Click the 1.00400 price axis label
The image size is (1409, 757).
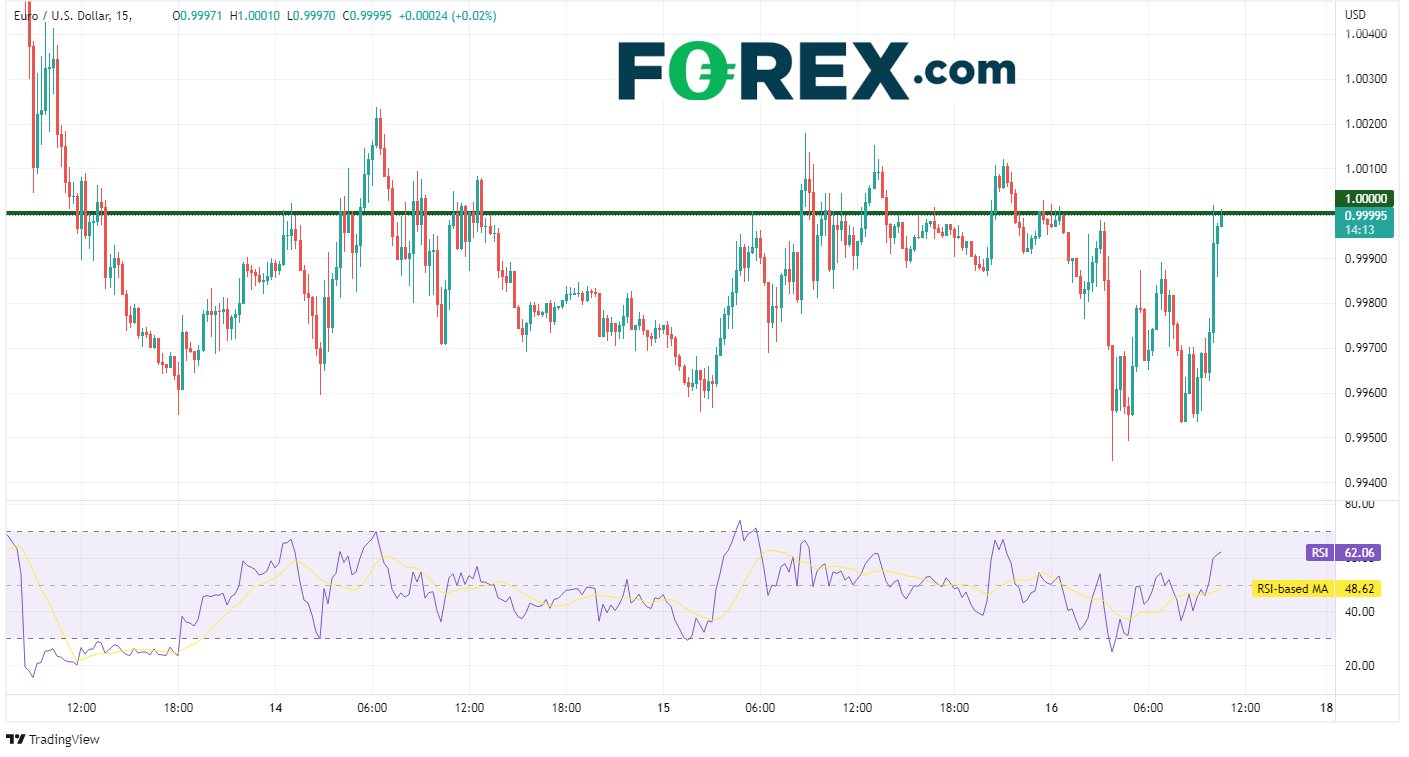(1366, 34)
